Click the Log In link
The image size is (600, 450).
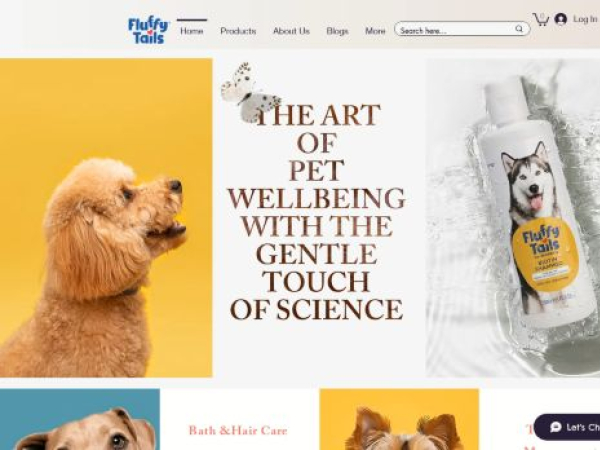point(585,19)
